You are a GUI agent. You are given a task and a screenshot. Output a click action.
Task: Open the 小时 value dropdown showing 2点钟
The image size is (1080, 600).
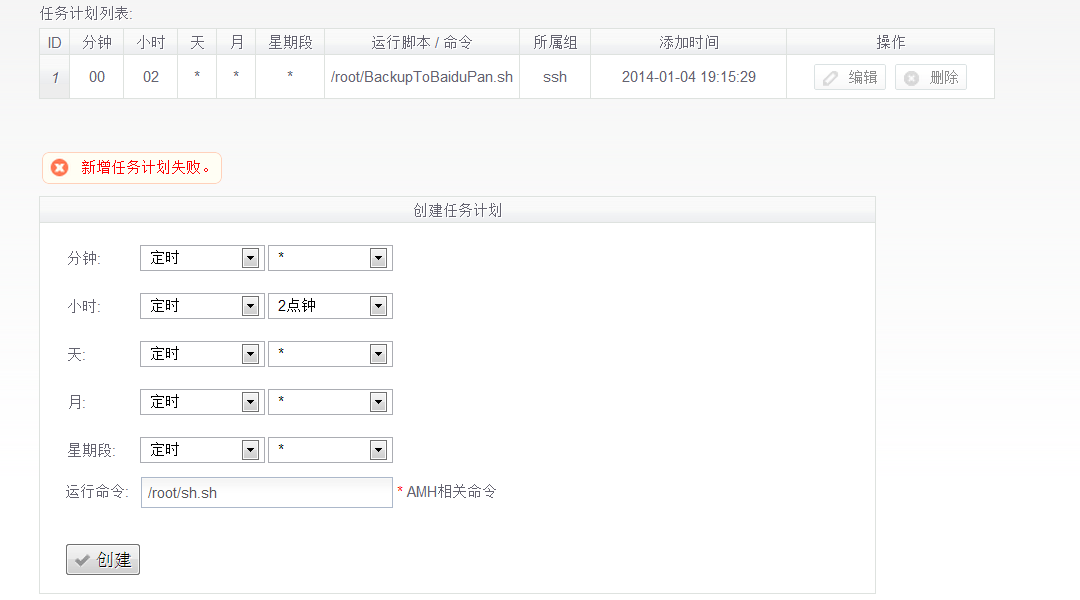click(330, 306)
